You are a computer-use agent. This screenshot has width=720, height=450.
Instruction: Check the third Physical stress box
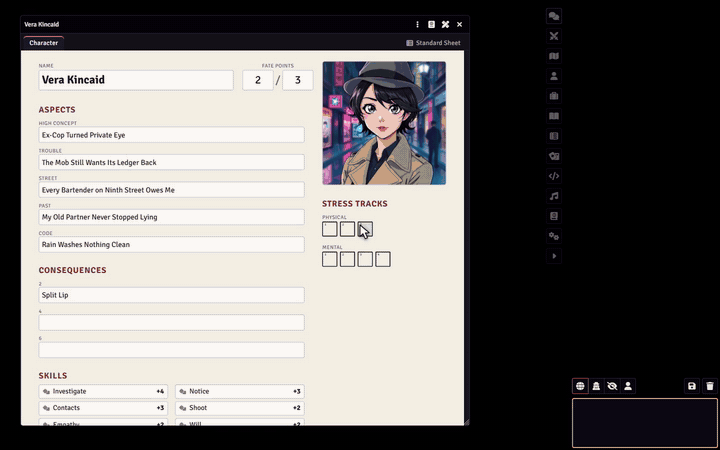click(365, 229)
